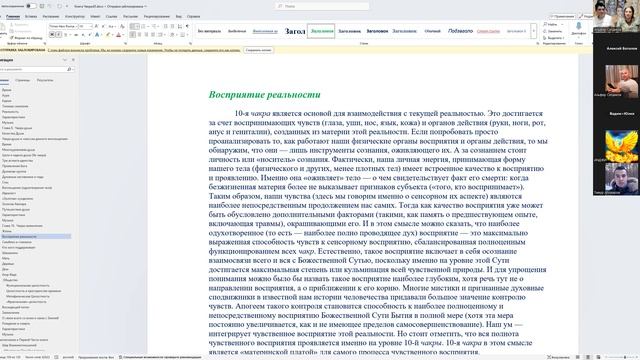
Task: Apply the Без интервала style
Action: click(209, 31)
